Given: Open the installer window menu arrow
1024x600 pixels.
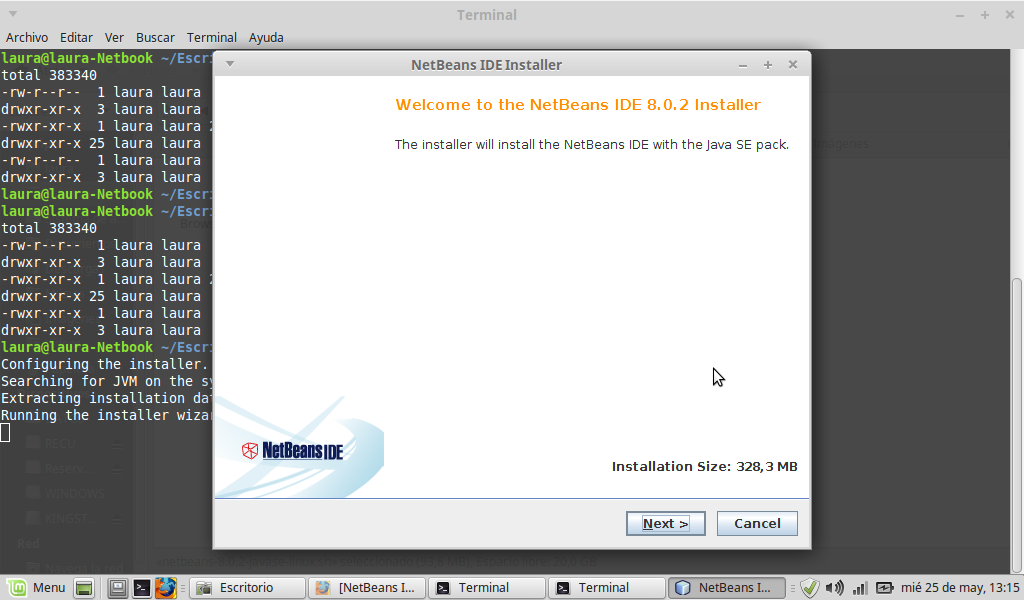Looking at the screenshot, I should point(230,65).
